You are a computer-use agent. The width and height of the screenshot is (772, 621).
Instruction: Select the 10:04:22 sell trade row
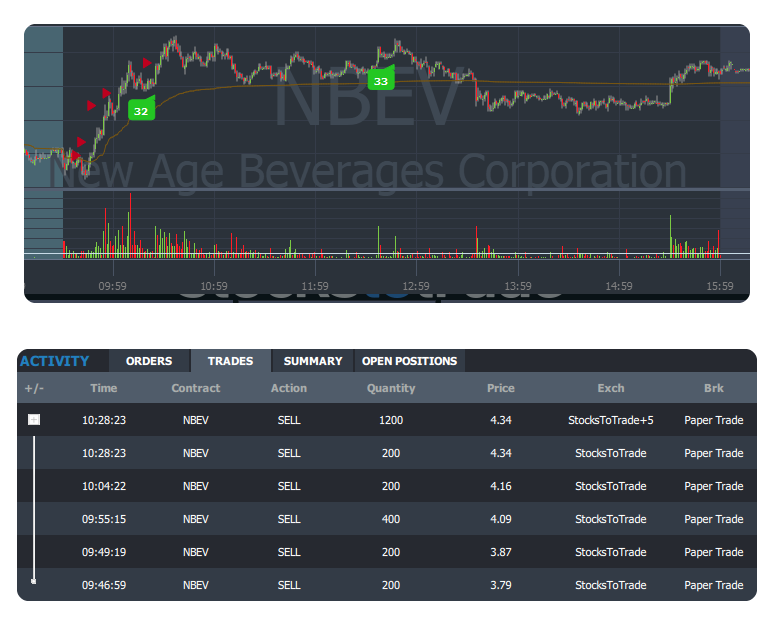pos(390,486)
